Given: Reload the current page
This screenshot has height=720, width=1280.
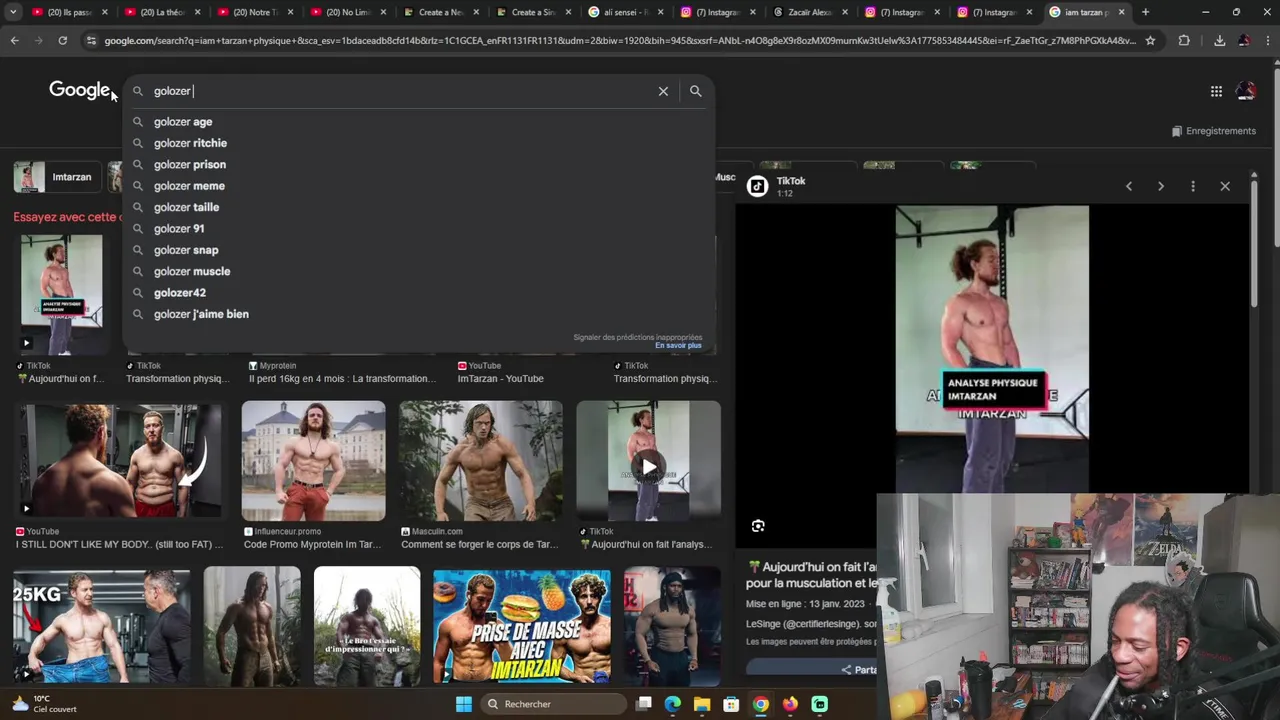Looking at the screenshot, I should tap(62, 41).
